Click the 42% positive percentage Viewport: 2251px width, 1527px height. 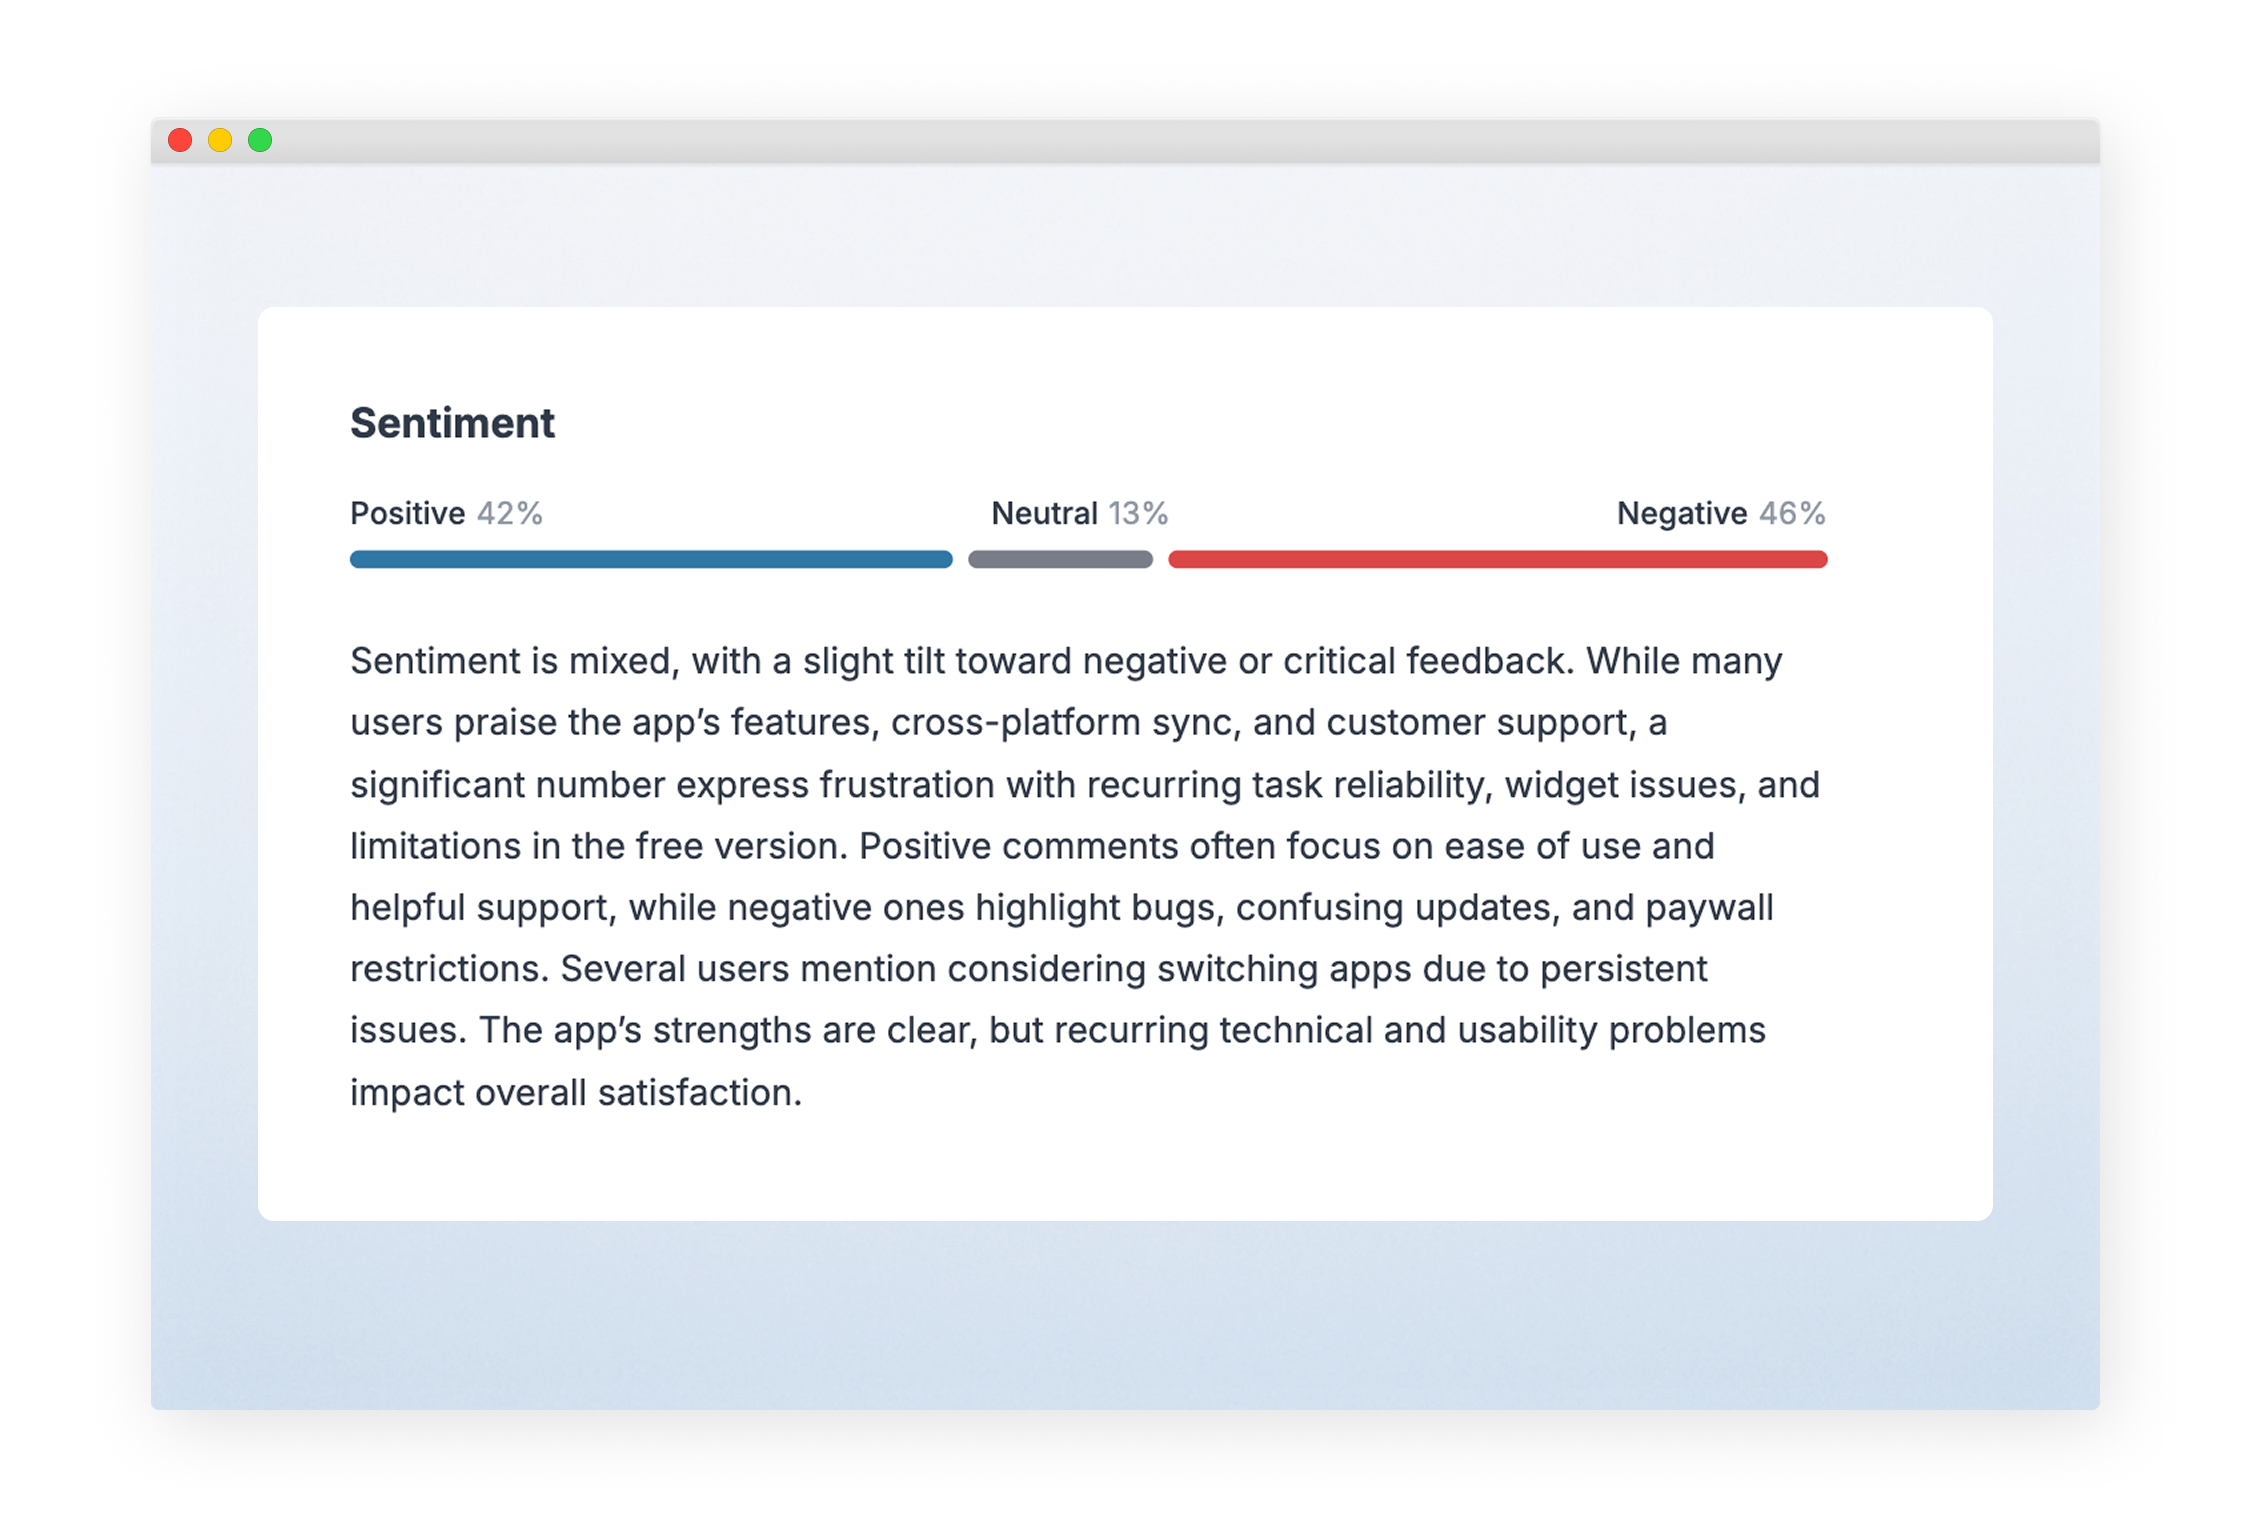pyautogui.click(x=510, y=513)
